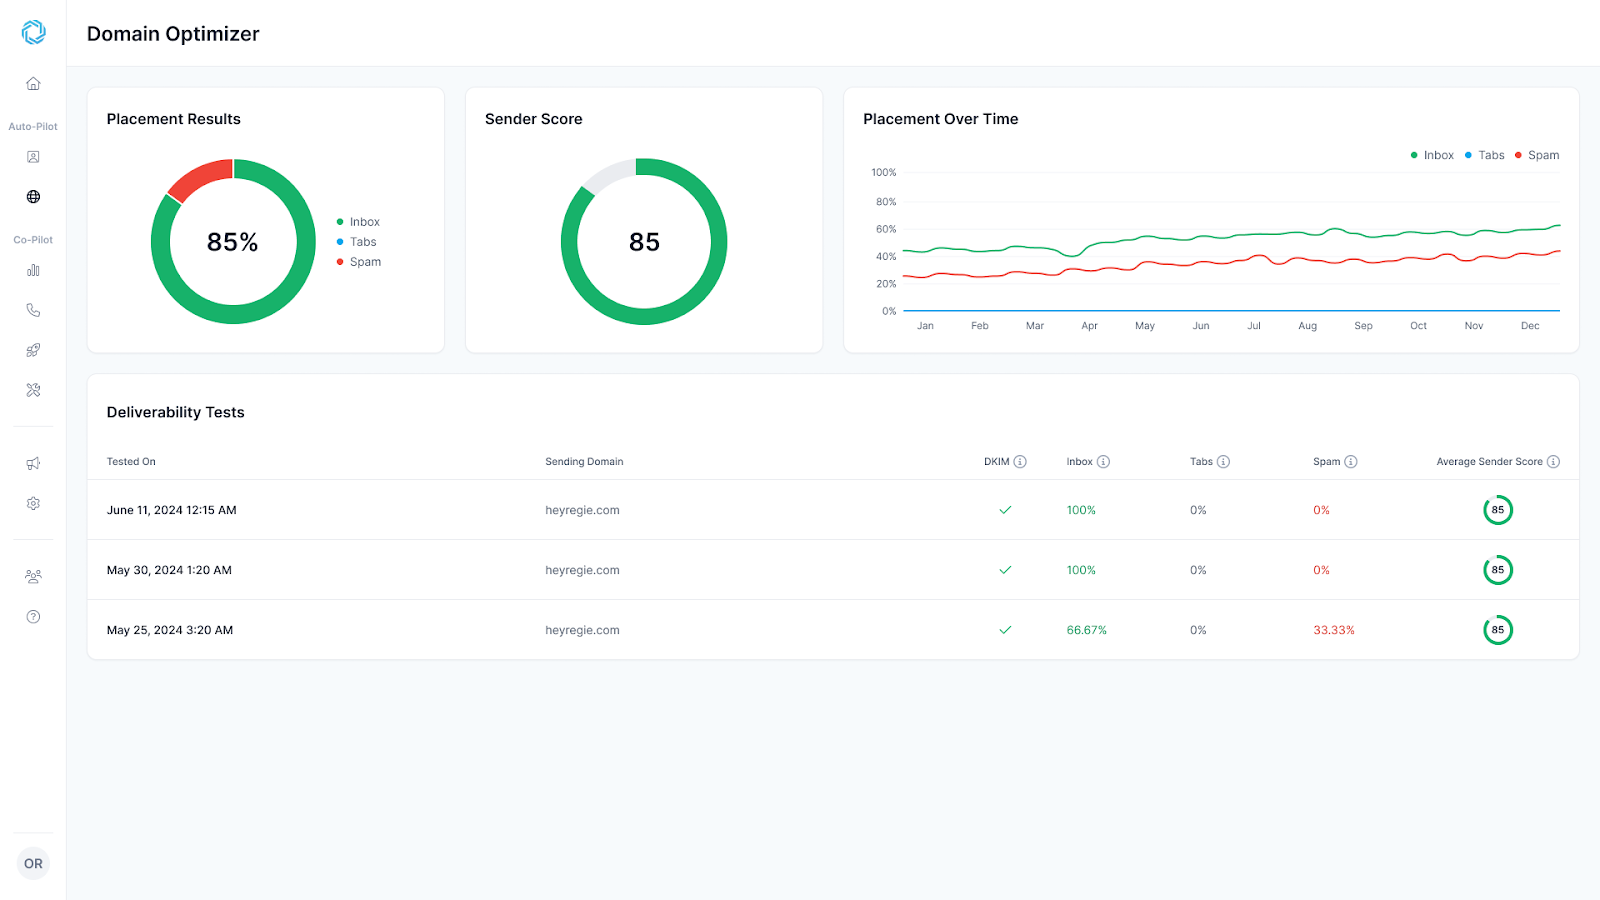Open the rocket icon in sidebar
1600x900 pixels.
33,350
